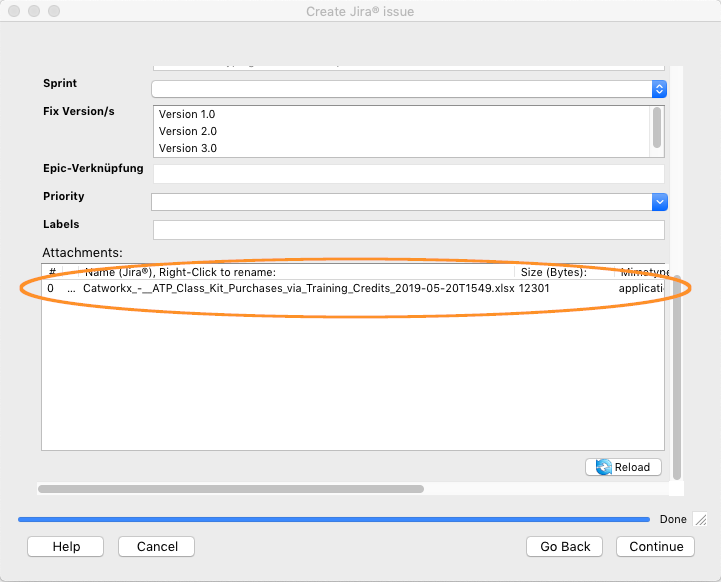Click the Fix Version/s list scrollbar
The width and height of the screenshot is (721, 582).
coord(657,127)
